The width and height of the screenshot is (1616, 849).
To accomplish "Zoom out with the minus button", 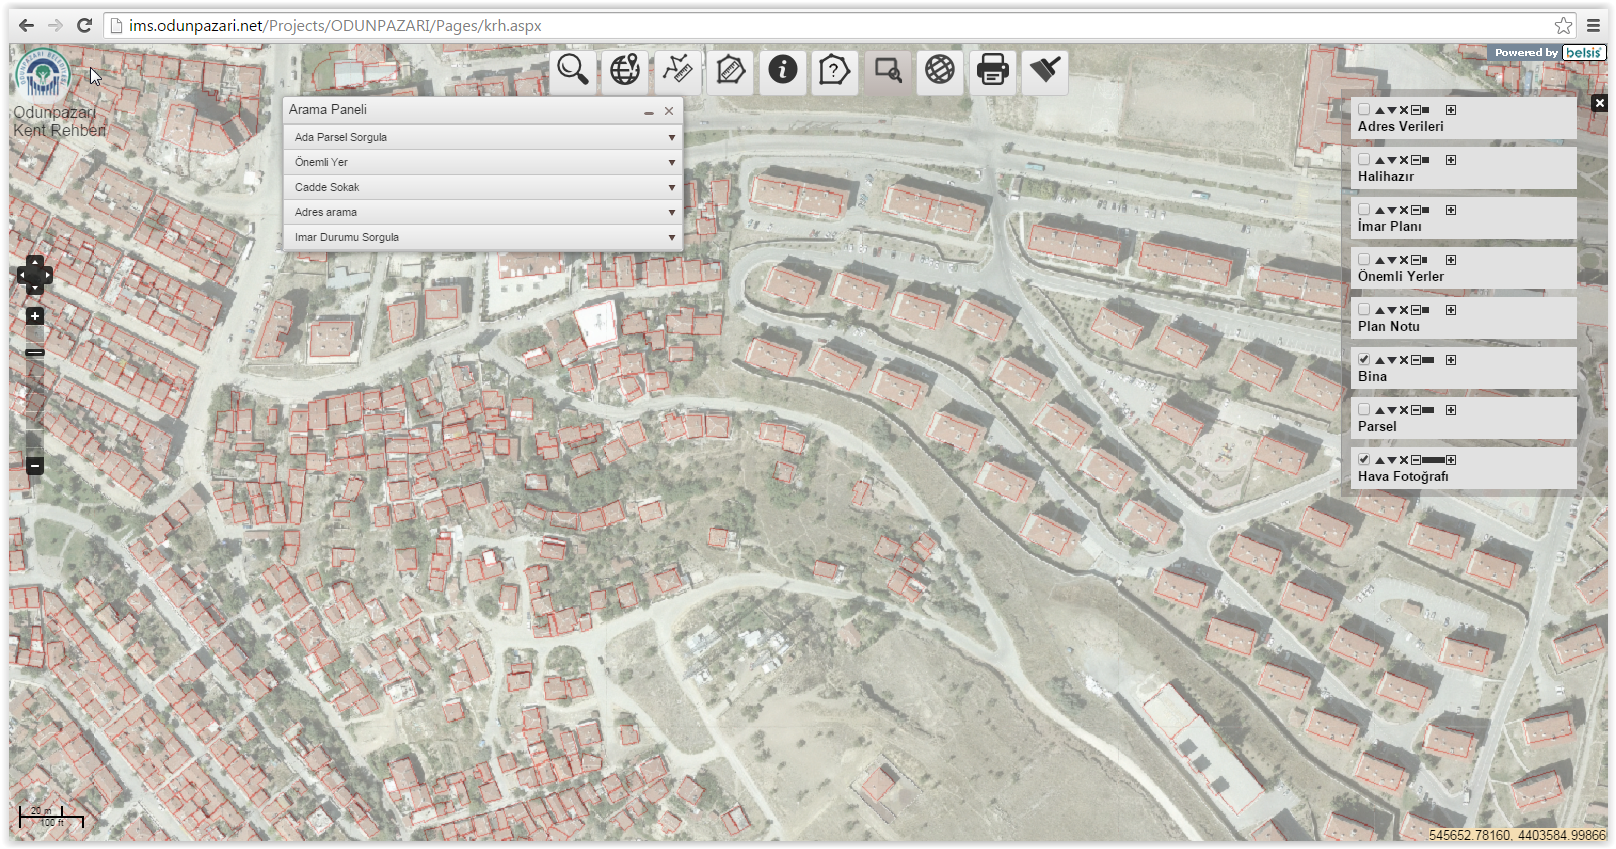I will click(35, 466).
